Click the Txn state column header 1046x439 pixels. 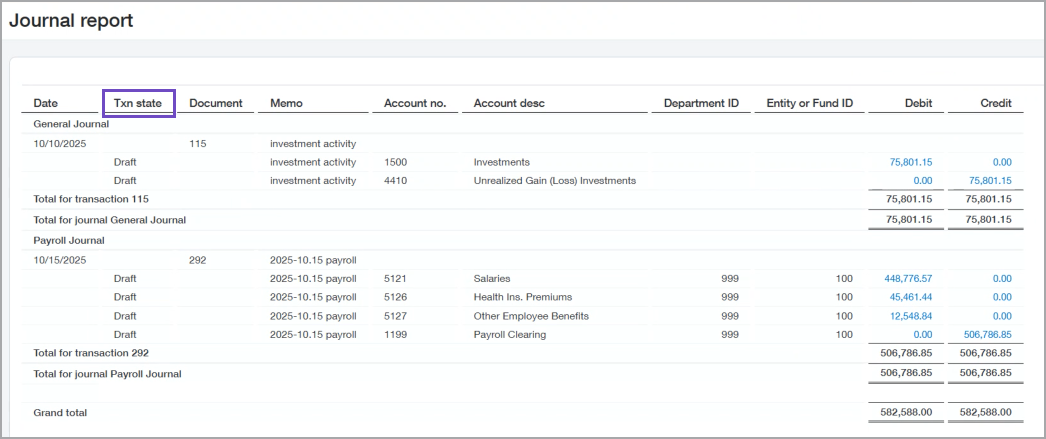click(x=138, y=103)
